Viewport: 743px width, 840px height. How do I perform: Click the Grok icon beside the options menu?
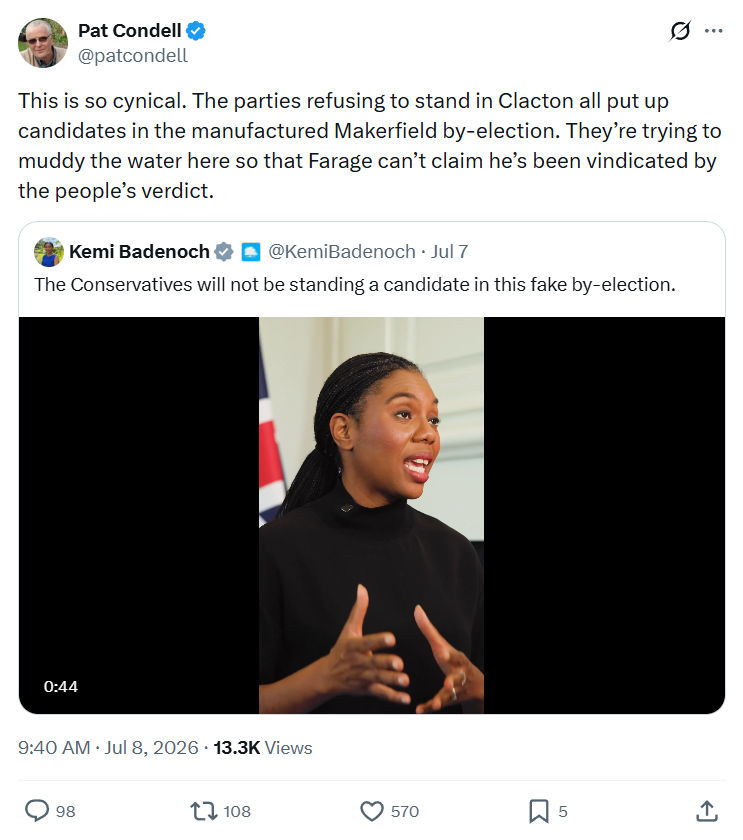pyautogui.click(x=680, y=31)
